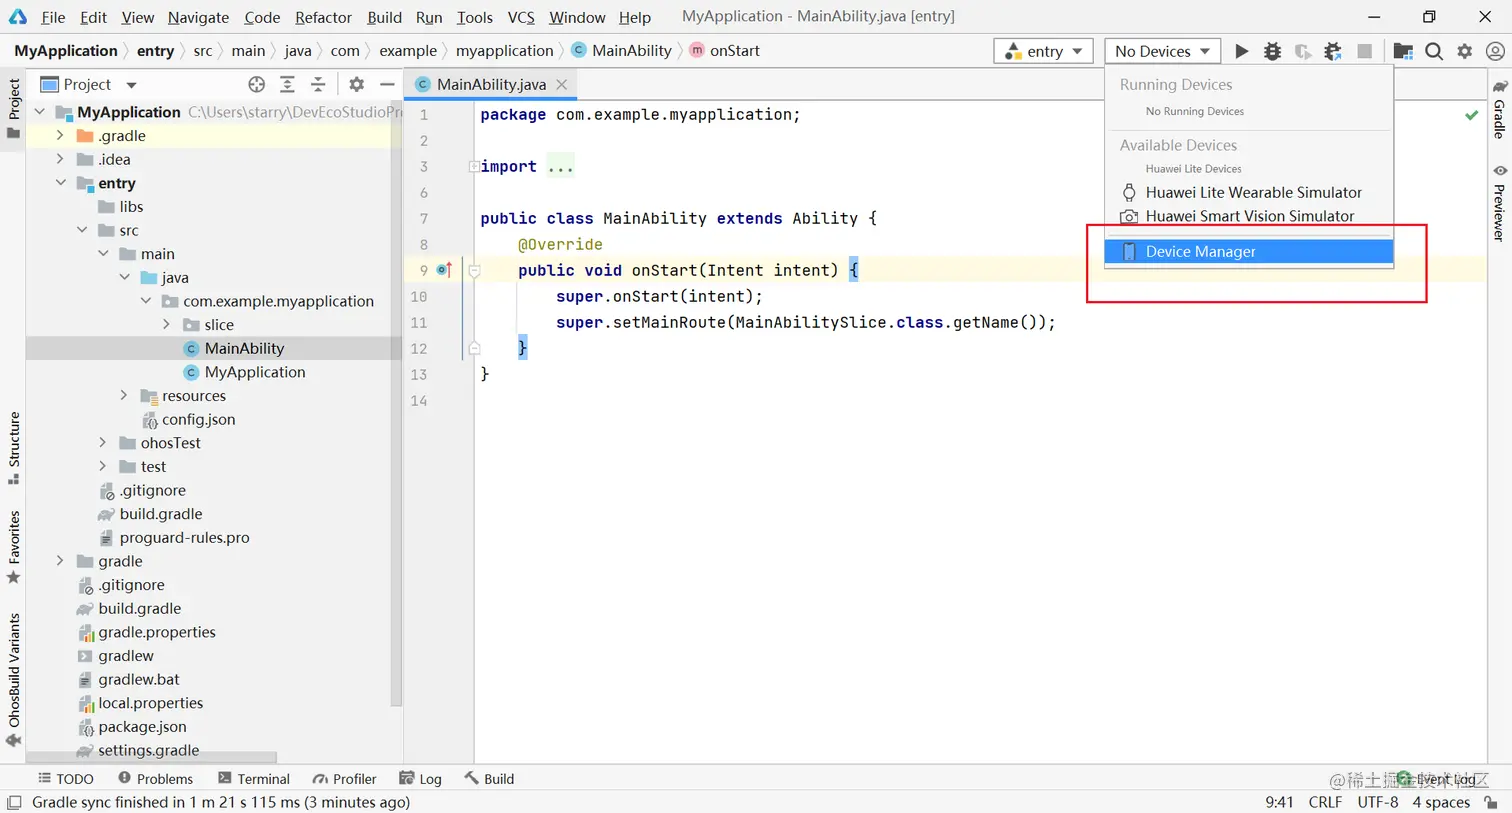Open the Log tool window
1512x813 pixels.
[420, 779]
